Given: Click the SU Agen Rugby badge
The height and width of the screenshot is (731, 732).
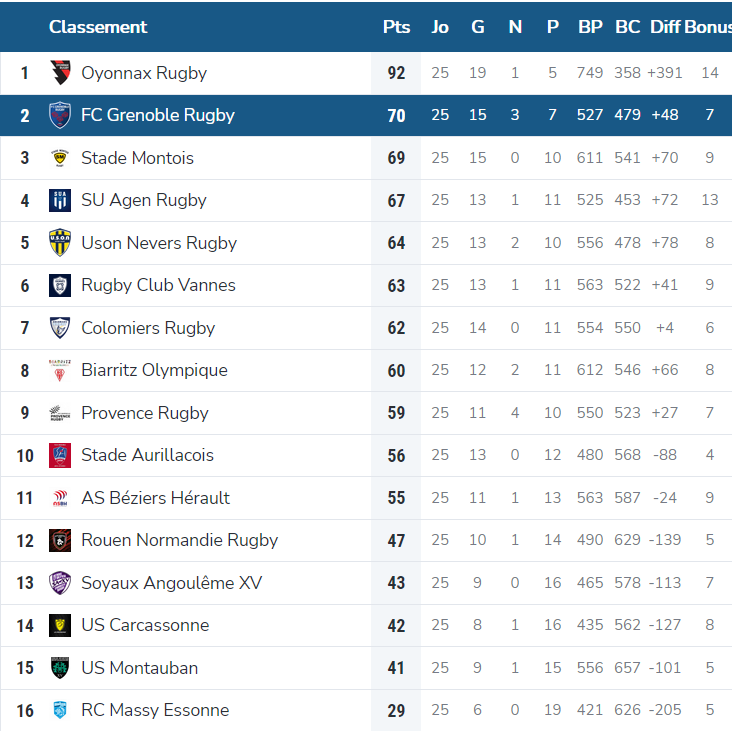Looking at the screenshot, I should coord(60,200).
